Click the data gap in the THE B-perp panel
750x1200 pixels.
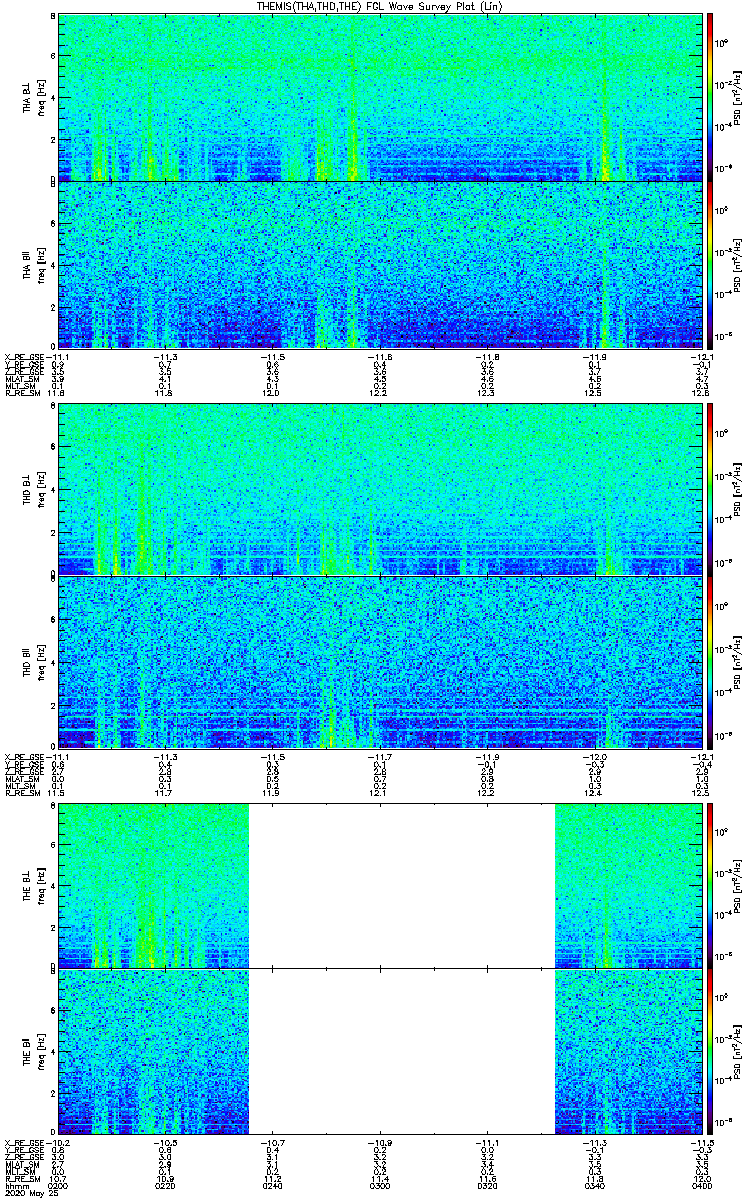tap(401, 885)
